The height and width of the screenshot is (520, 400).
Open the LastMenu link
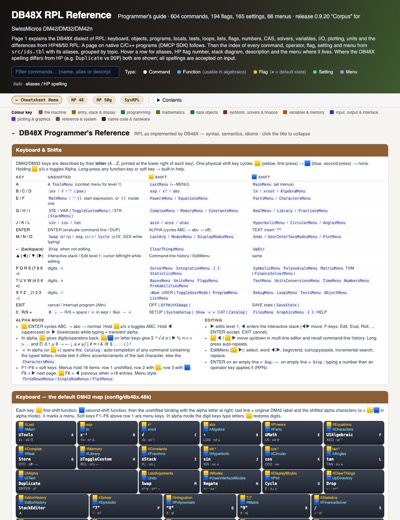pos(159,184)
